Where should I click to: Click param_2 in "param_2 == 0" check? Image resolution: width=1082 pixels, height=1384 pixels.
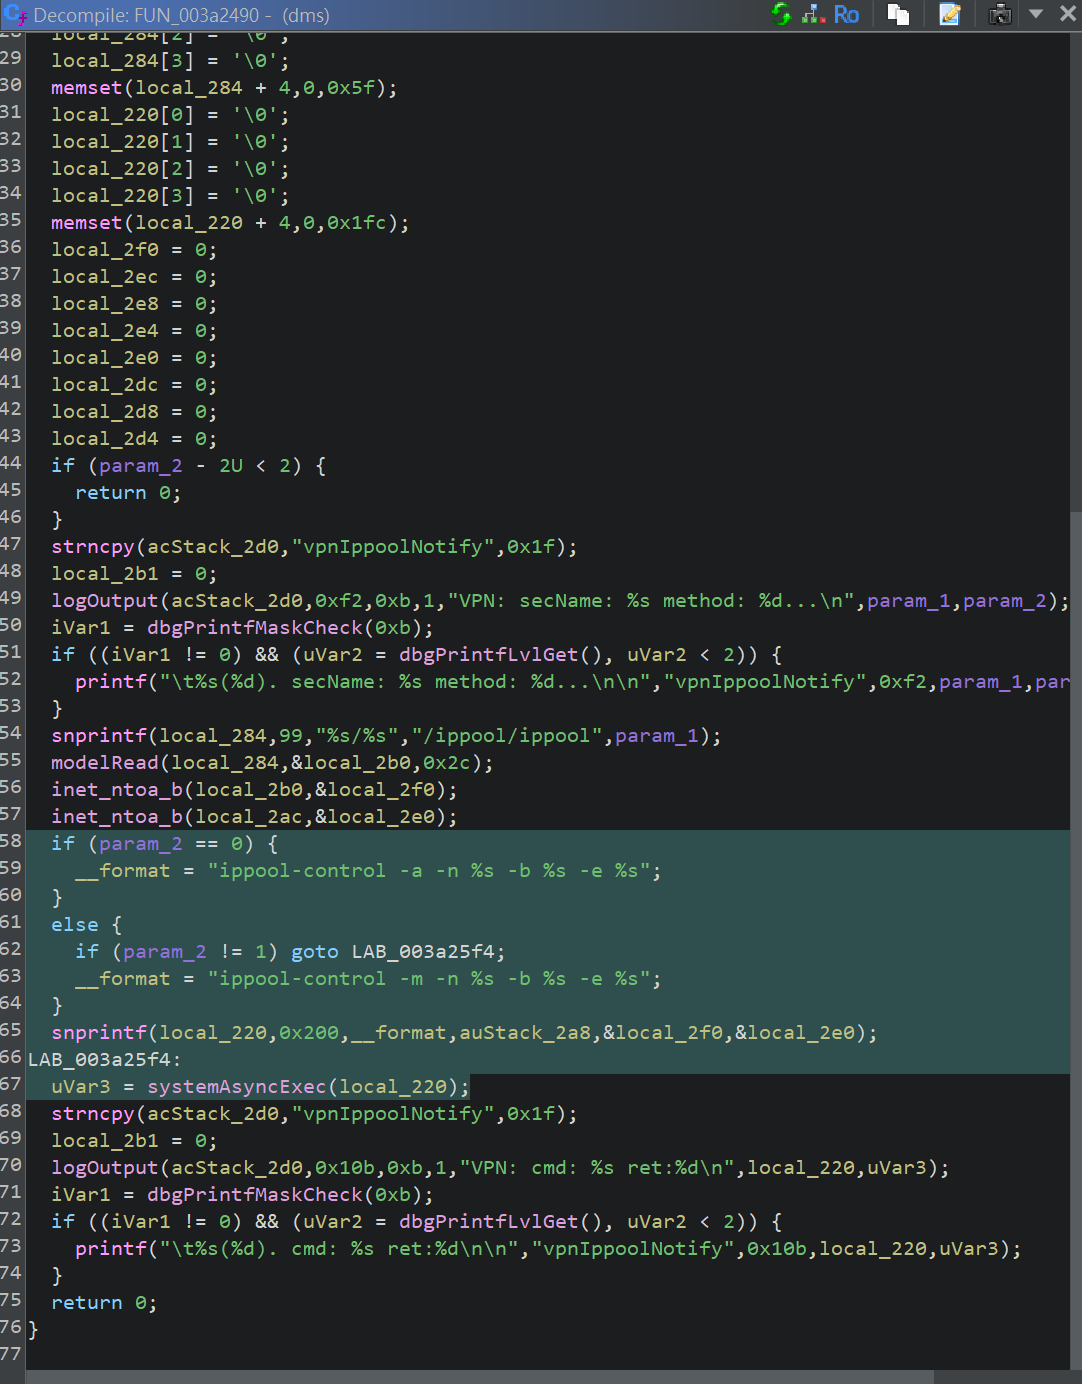point(141,844)
